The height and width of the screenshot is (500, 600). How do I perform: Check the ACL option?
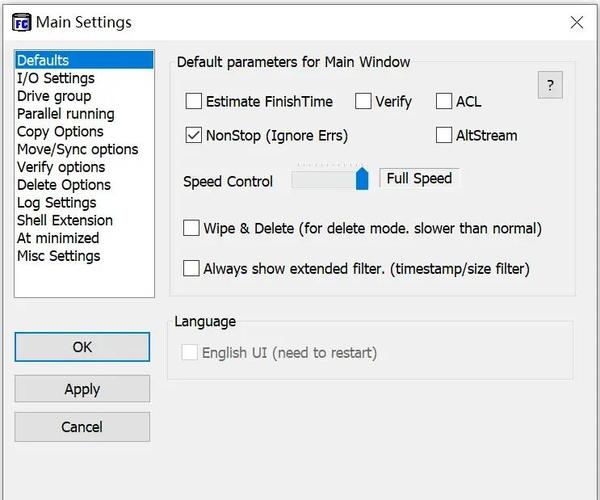coord(445,101)
